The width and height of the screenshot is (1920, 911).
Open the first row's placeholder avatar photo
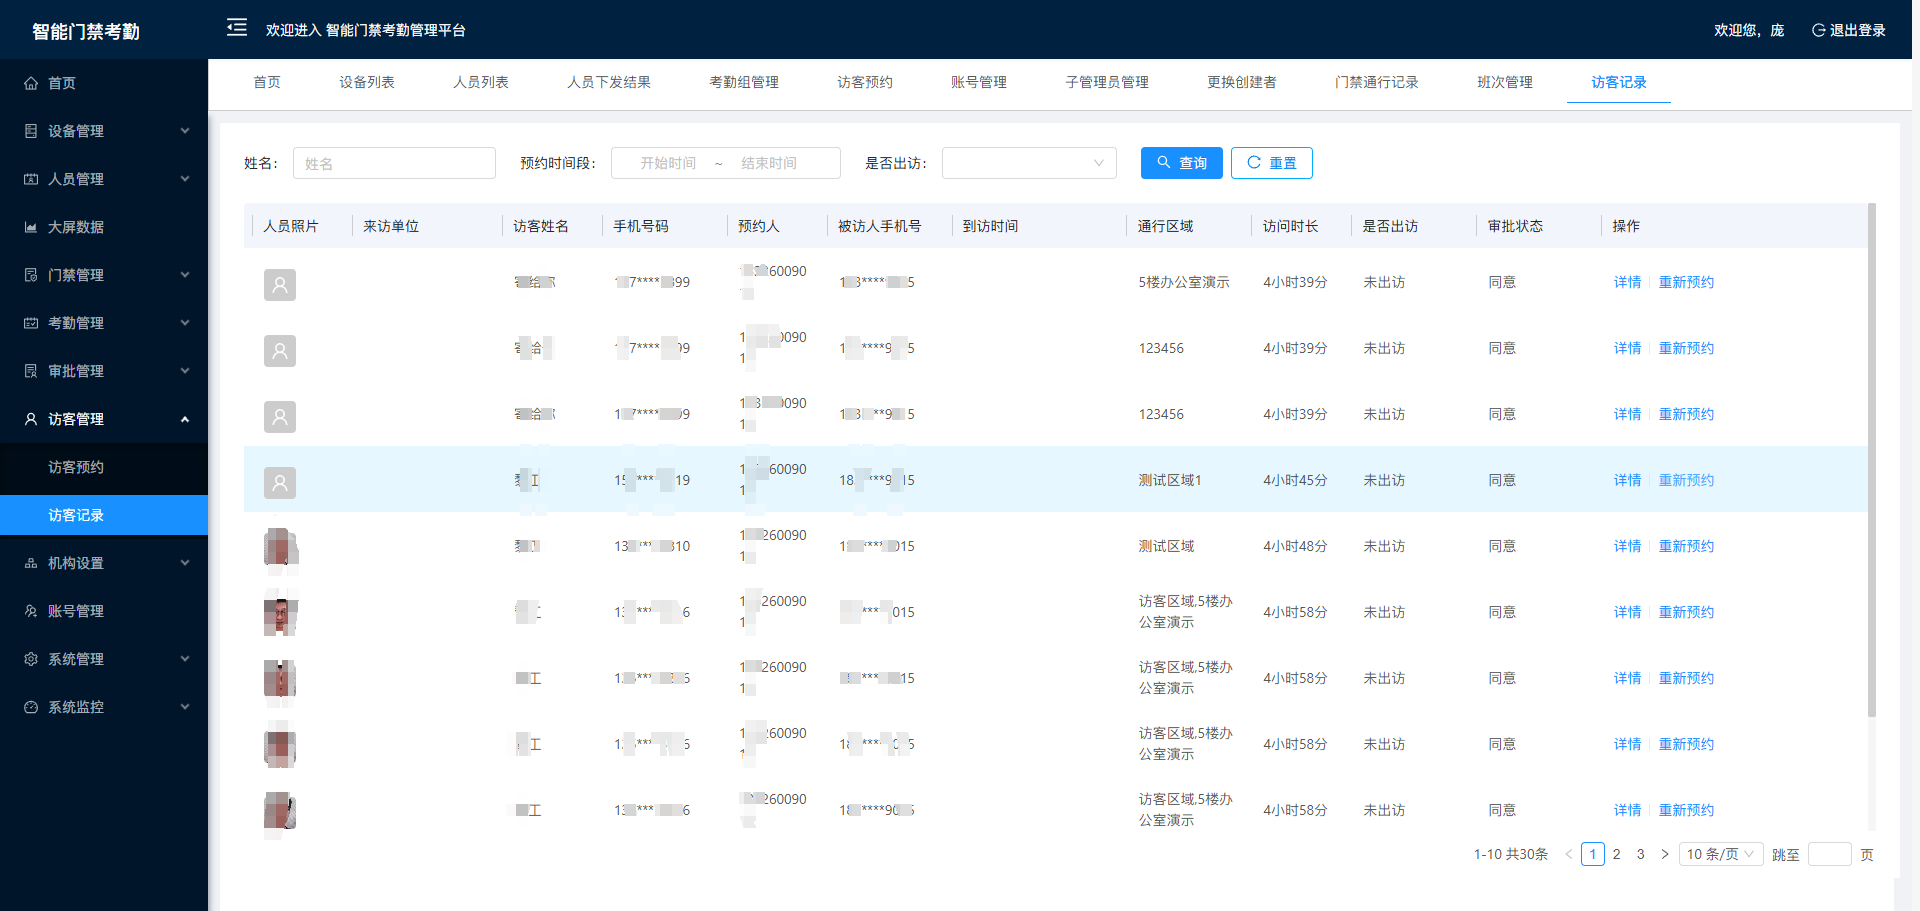(x=280, y=285)
